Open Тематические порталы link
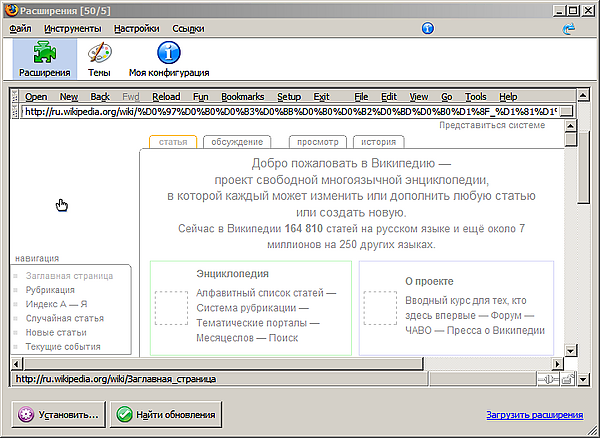Viewport: 600px width, 438px height. [251, 323]
